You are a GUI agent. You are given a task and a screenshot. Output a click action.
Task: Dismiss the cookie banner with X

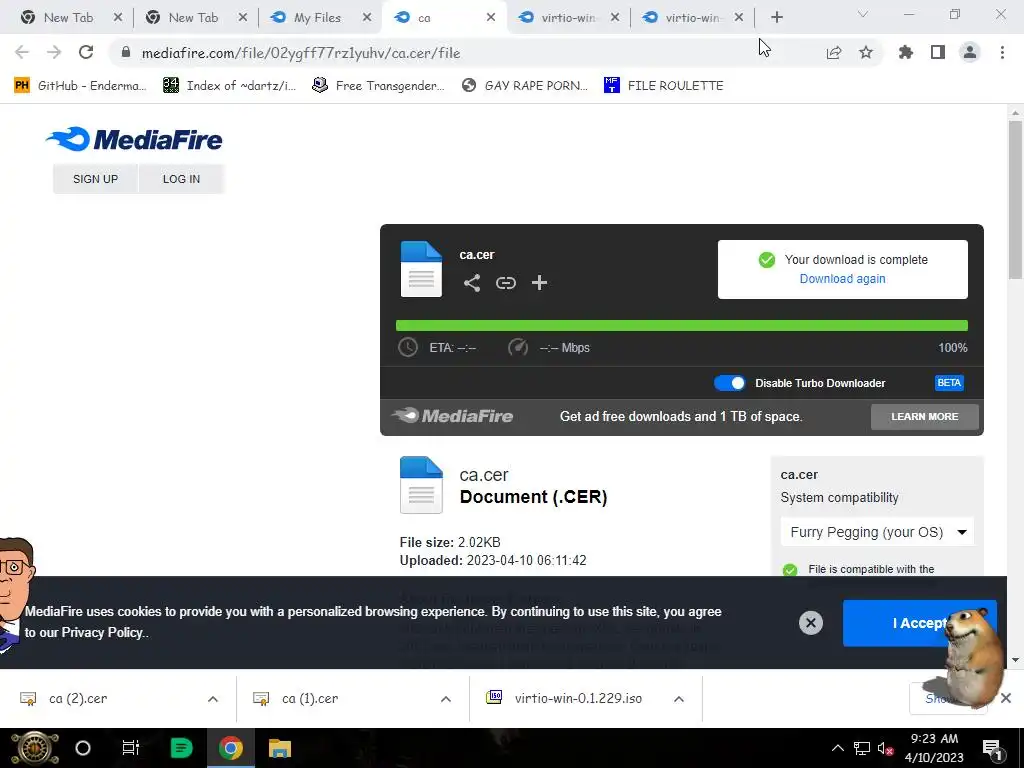[810, 623]
